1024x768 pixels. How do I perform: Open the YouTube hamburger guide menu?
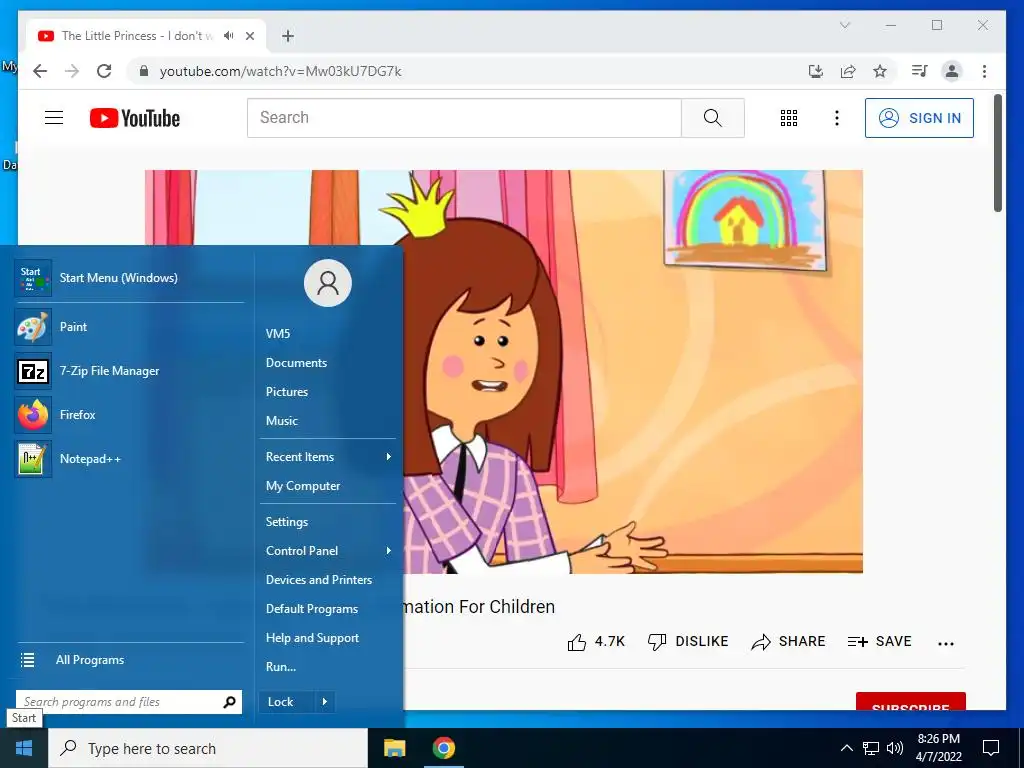(x=54, y=118)
